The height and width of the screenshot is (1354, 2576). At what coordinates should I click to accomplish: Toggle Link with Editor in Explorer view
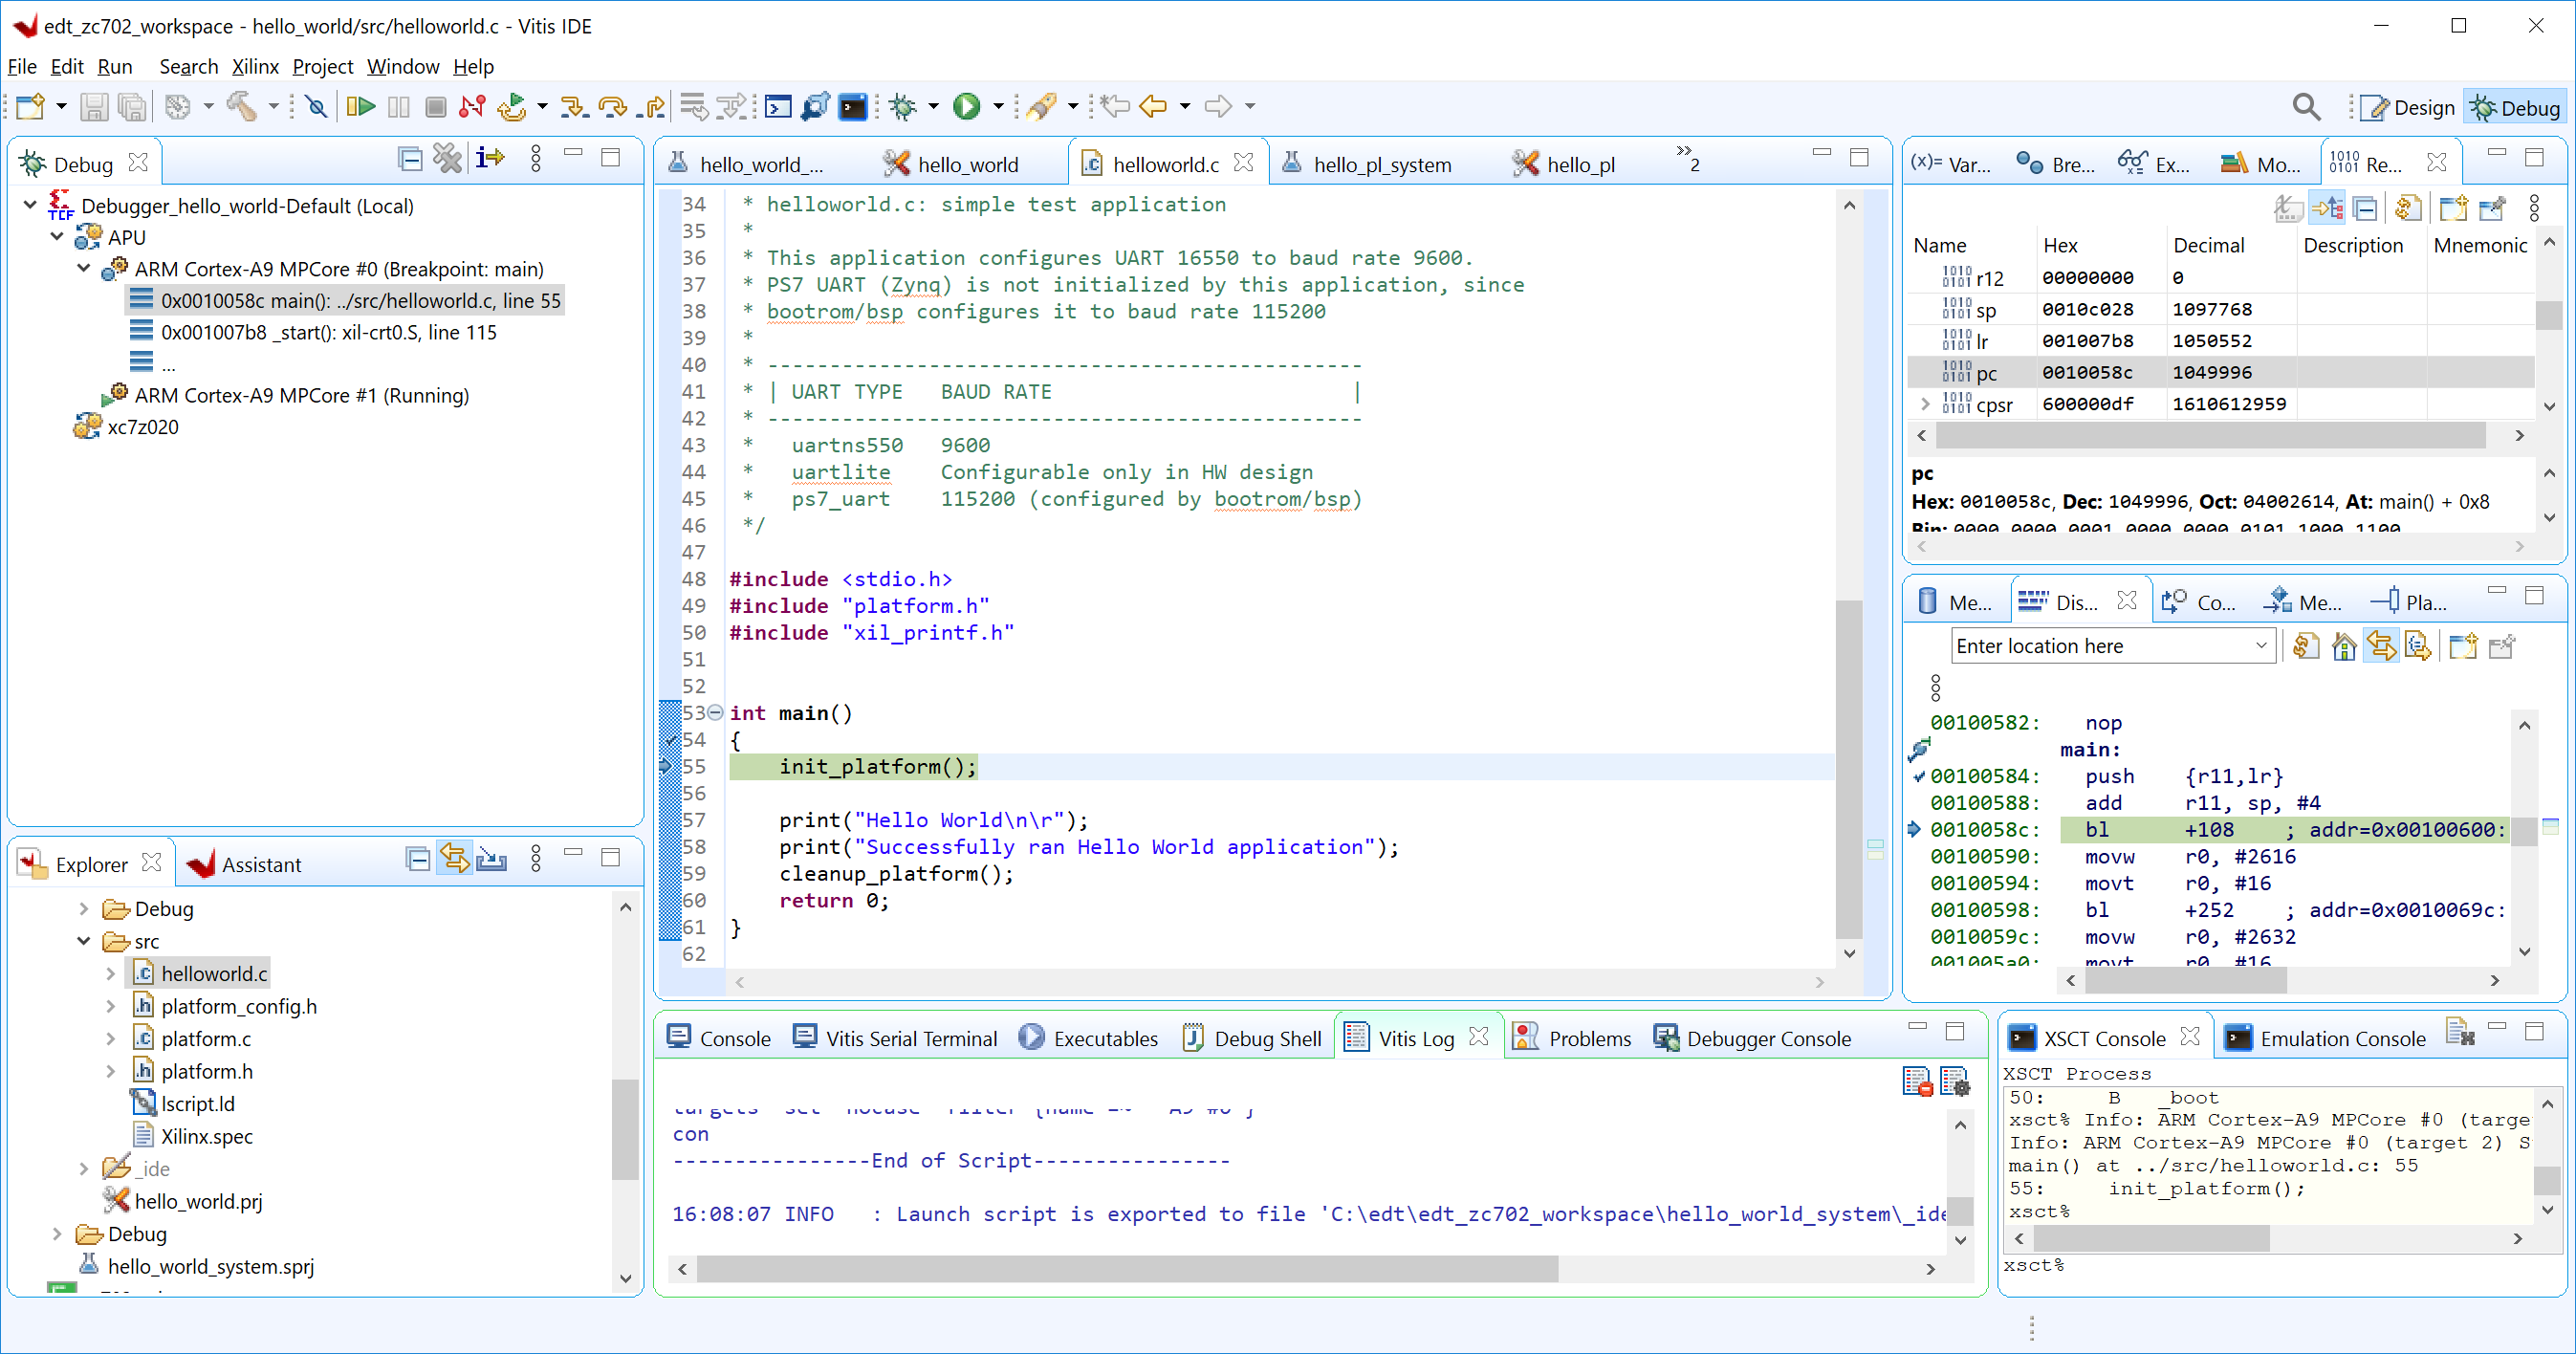(454, 858)
